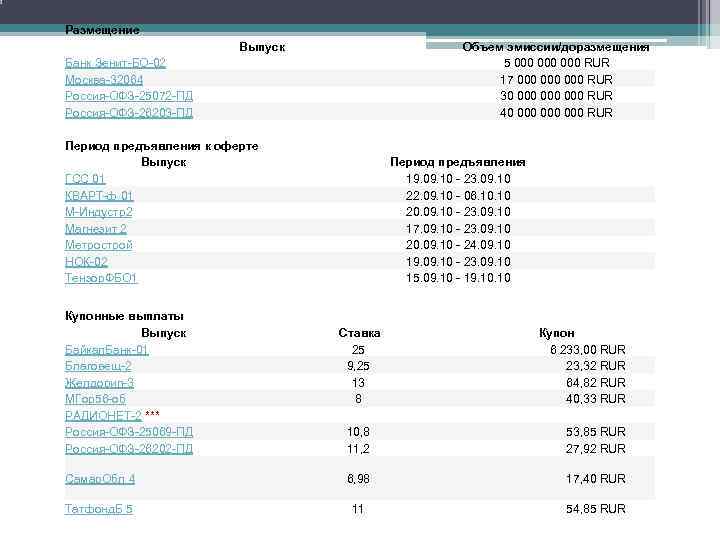Select the 17 000 000 000 RUR value
This screenshot has height=540, width=720.
pos(557,80)
